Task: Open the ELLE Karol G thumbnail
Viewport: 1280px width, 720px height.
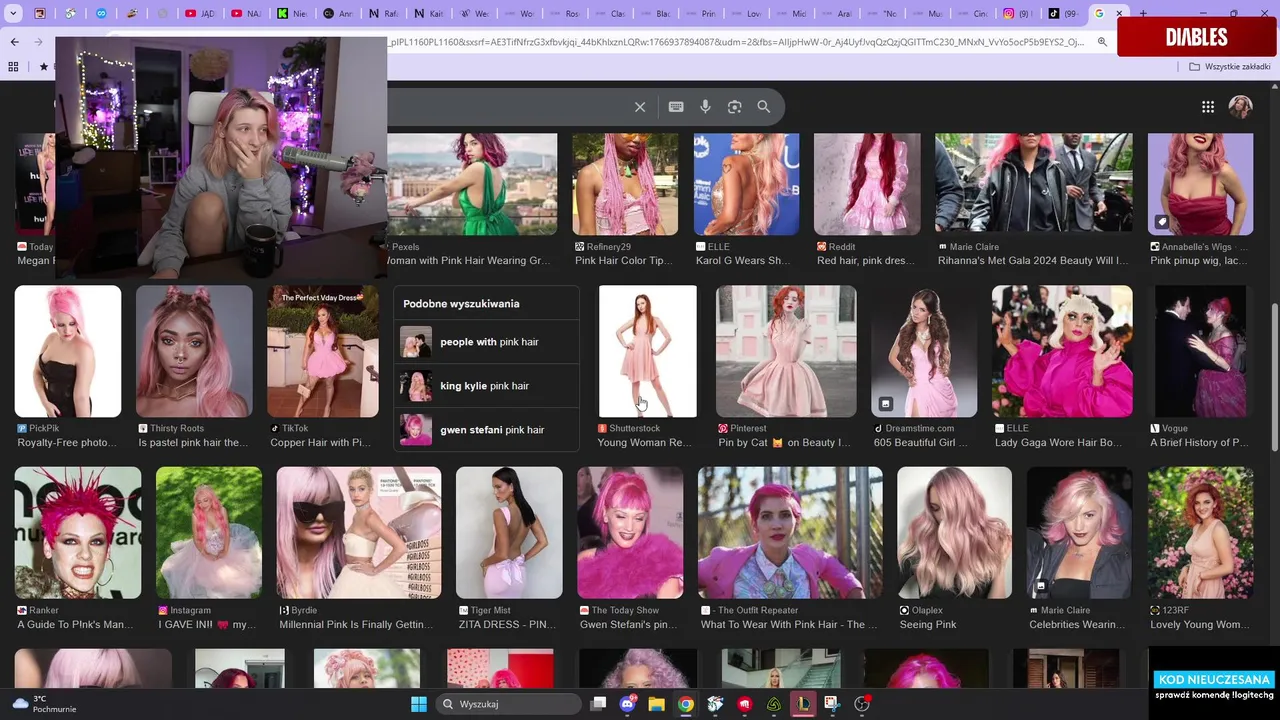Action: [x=746, y=184]
